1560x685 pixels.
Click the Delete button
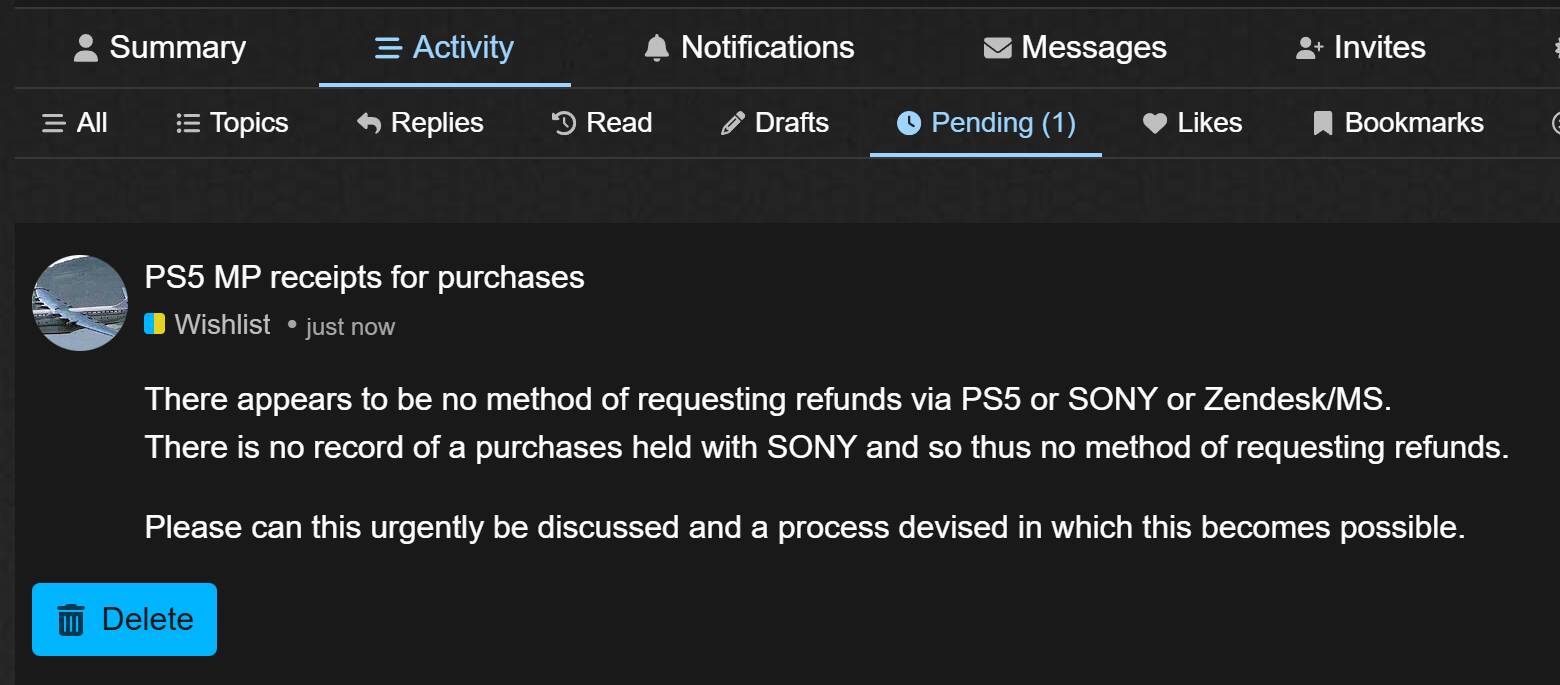pos(124,620)
